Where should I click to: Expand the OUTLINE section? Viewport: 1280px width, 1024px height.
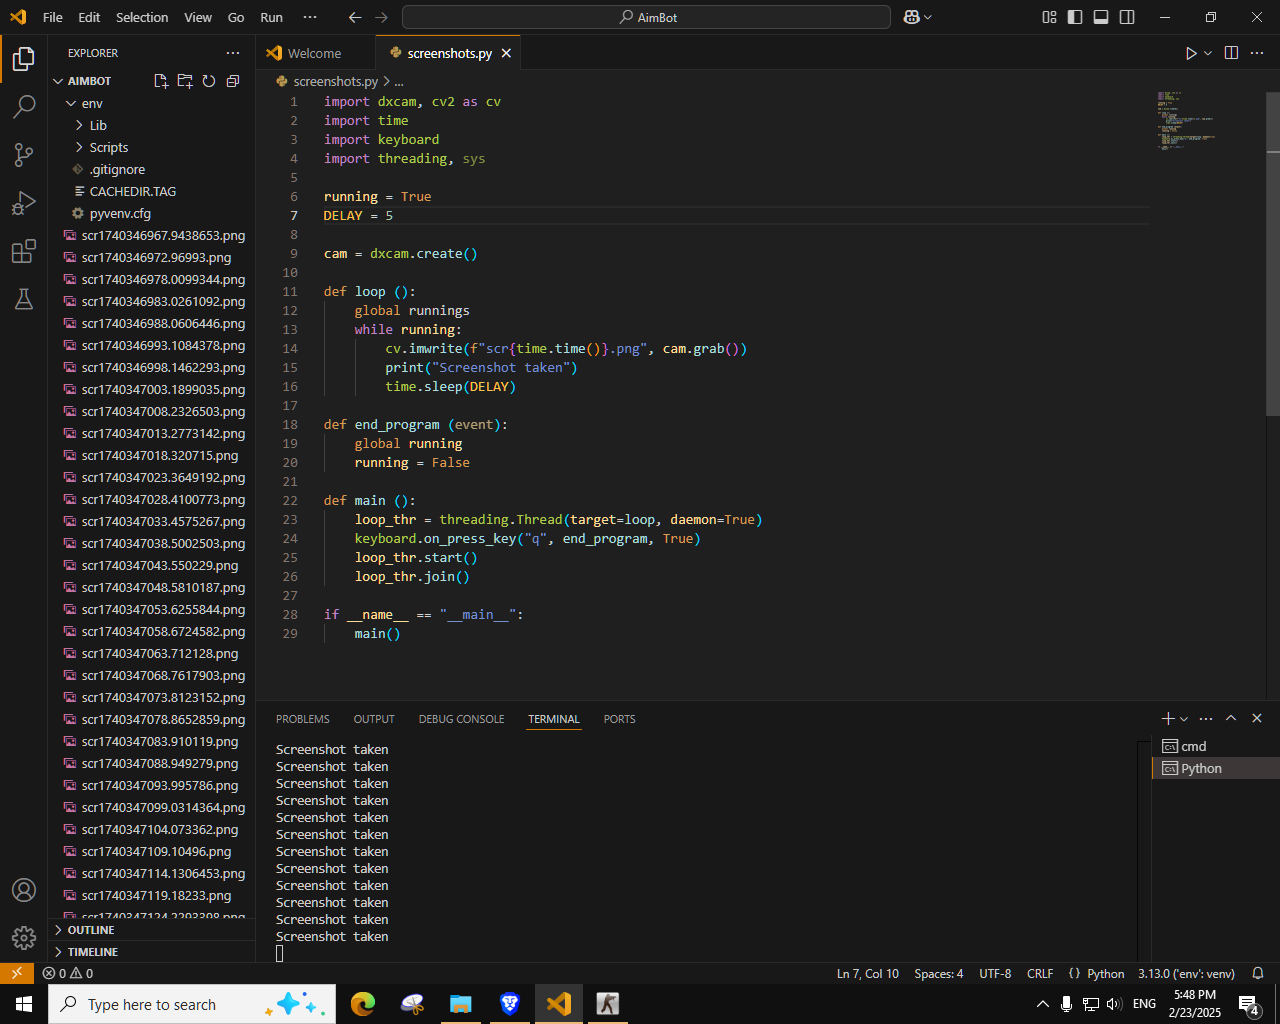(x=152, y=930)
